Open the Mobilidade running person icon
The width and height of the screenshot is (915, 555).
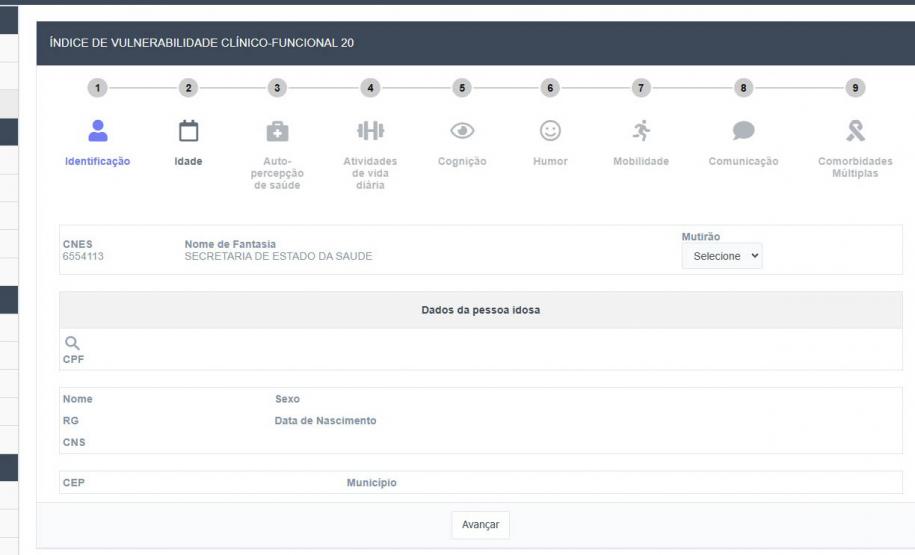(640, 130)
